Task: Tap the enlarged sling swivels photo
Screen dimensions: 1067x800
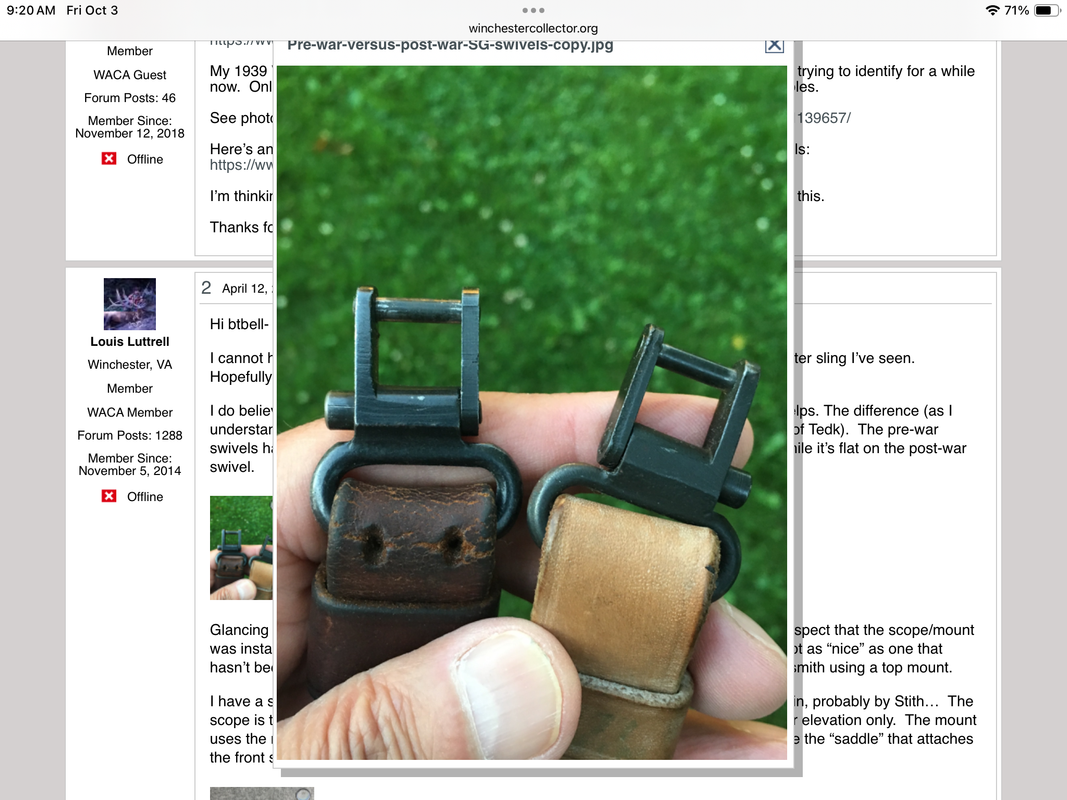Action: pyautogui.click(x=531, y=412)
